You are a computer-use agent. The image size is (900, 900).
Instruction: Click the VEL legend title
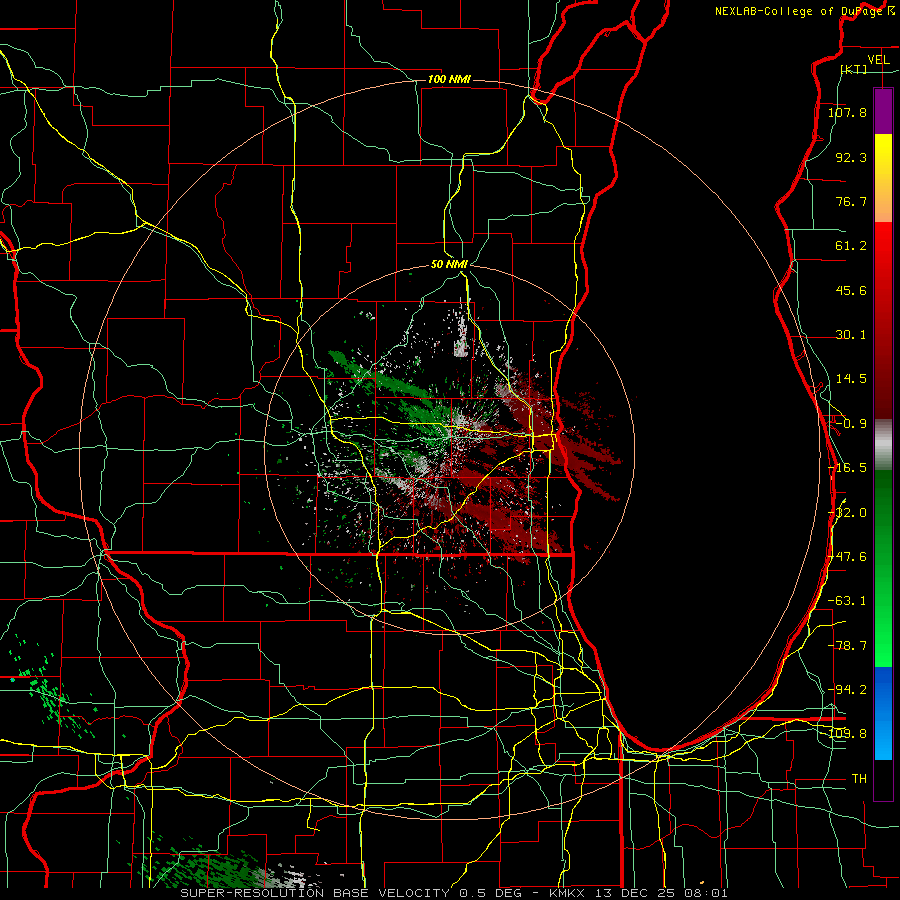878,60
